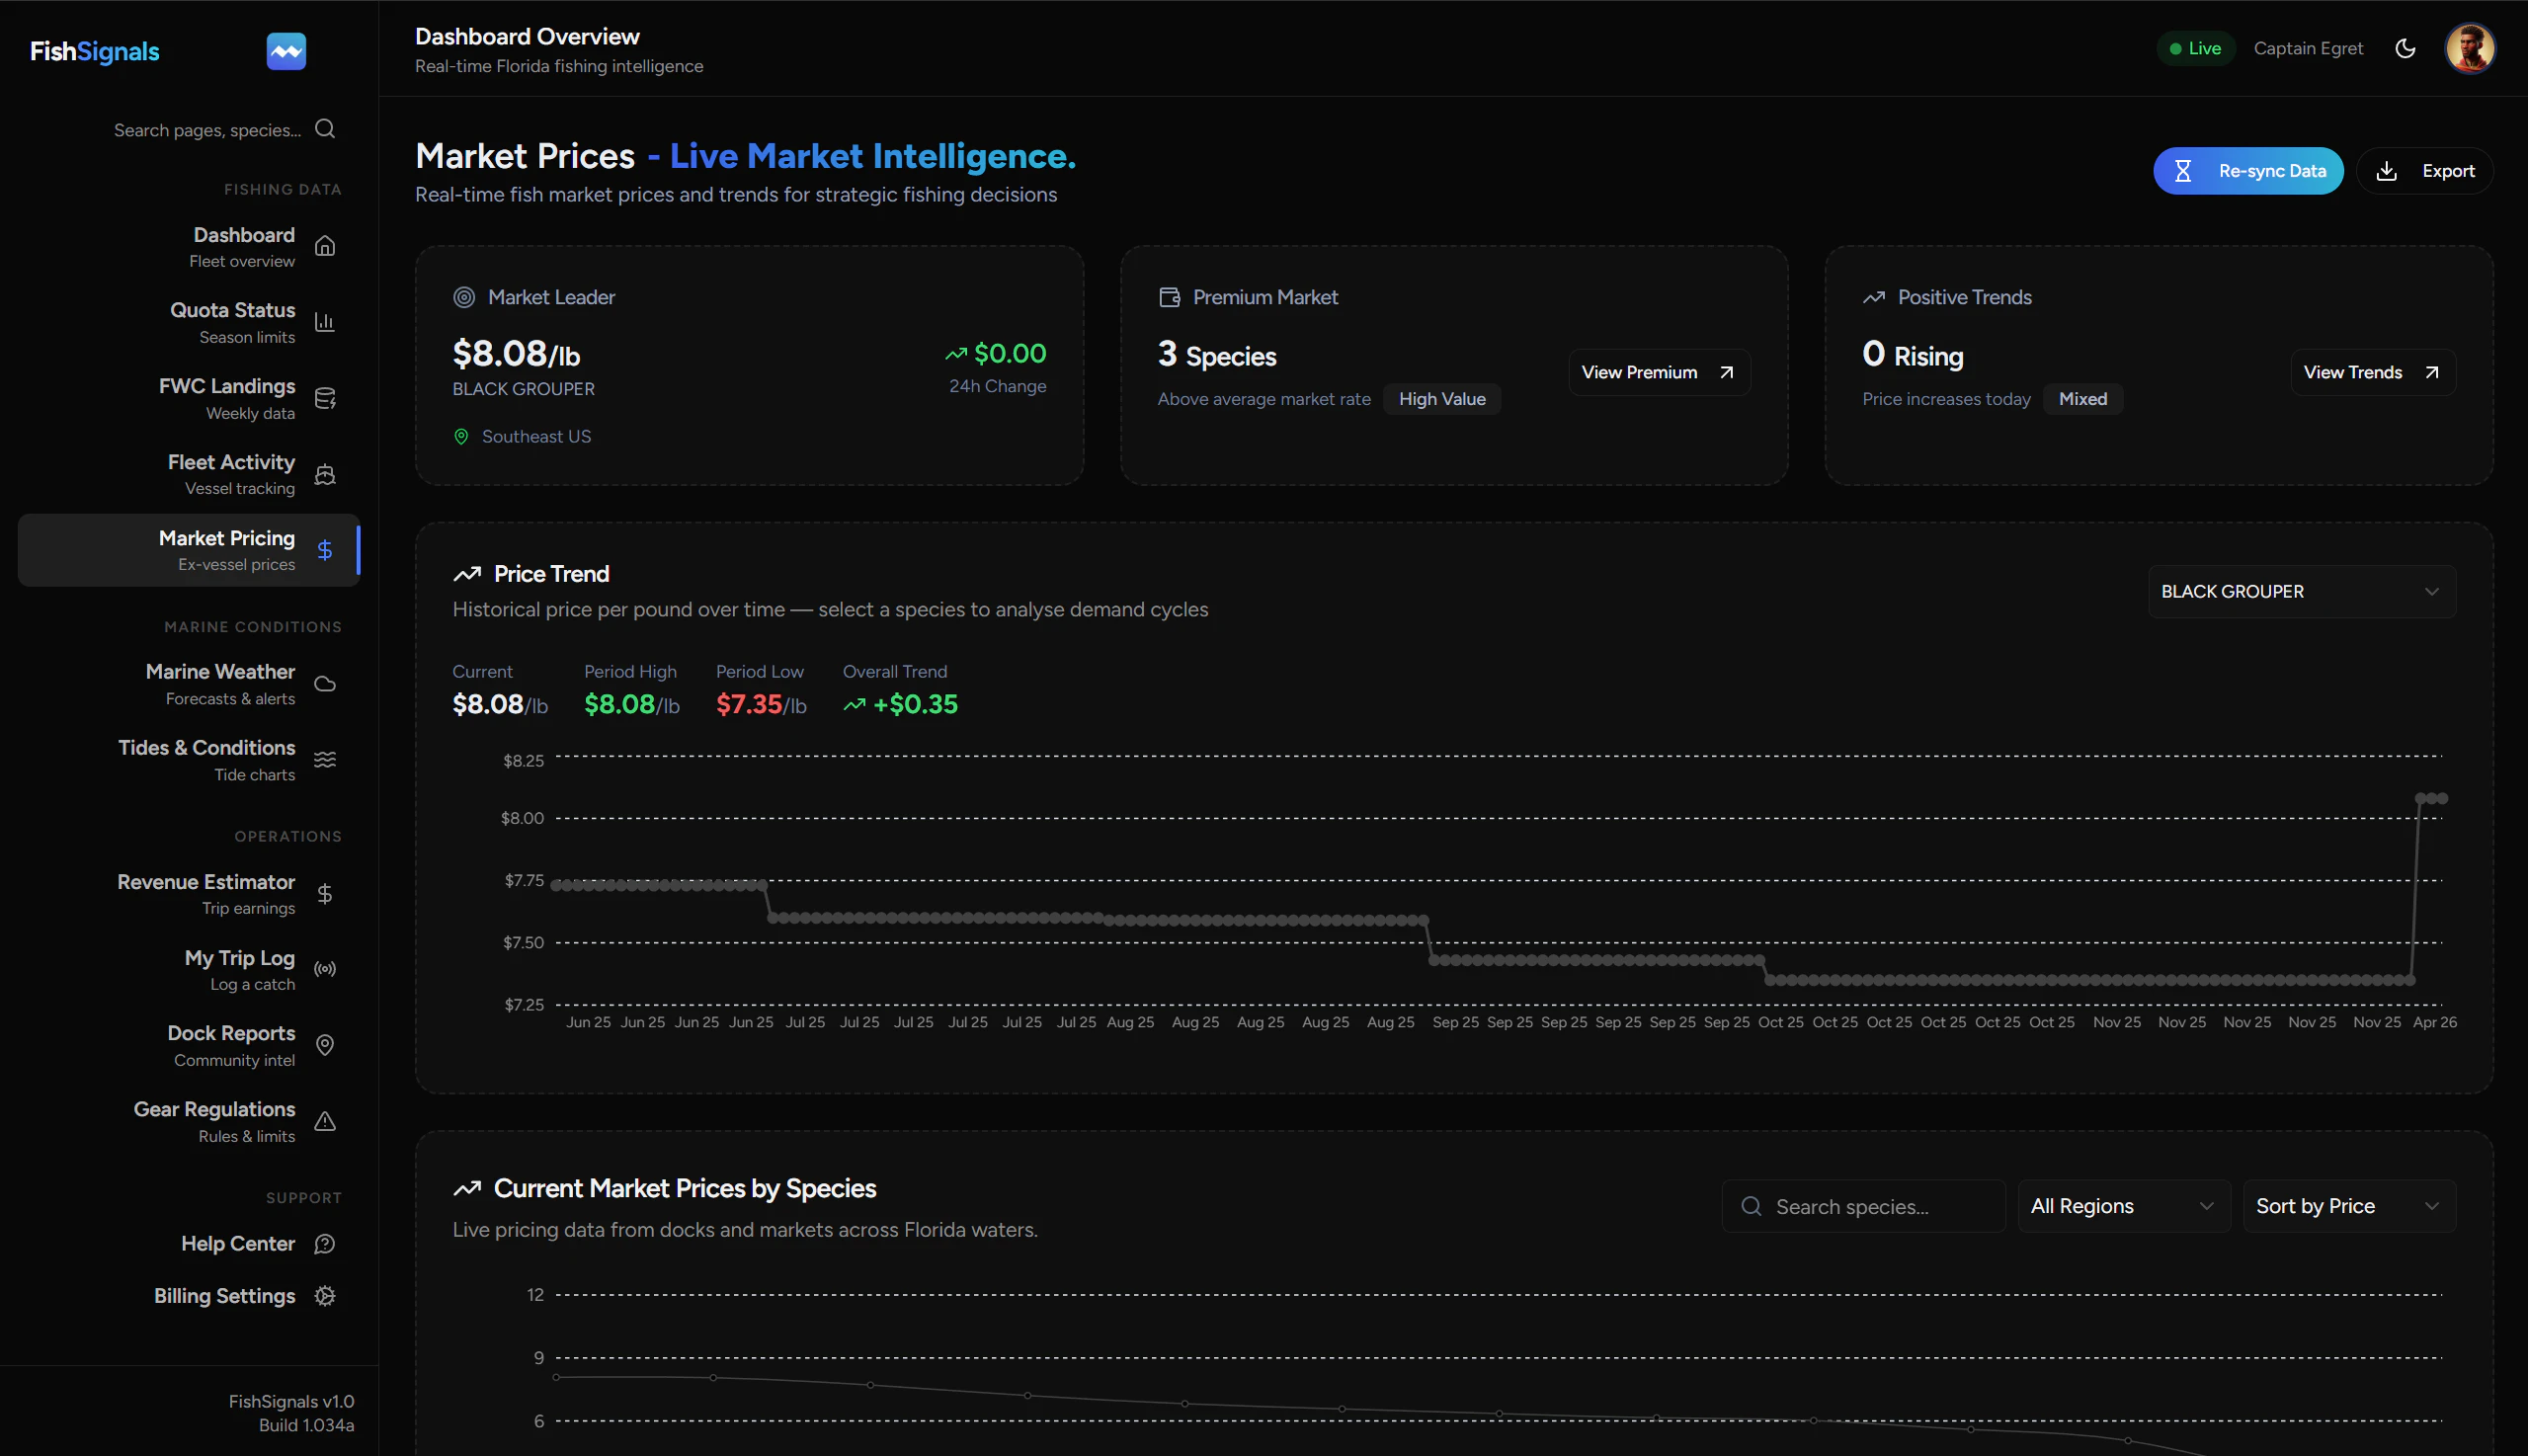Open My Trip Log menu item
This screenshot has width=2528, height=1456.
[x=189, y=970]
